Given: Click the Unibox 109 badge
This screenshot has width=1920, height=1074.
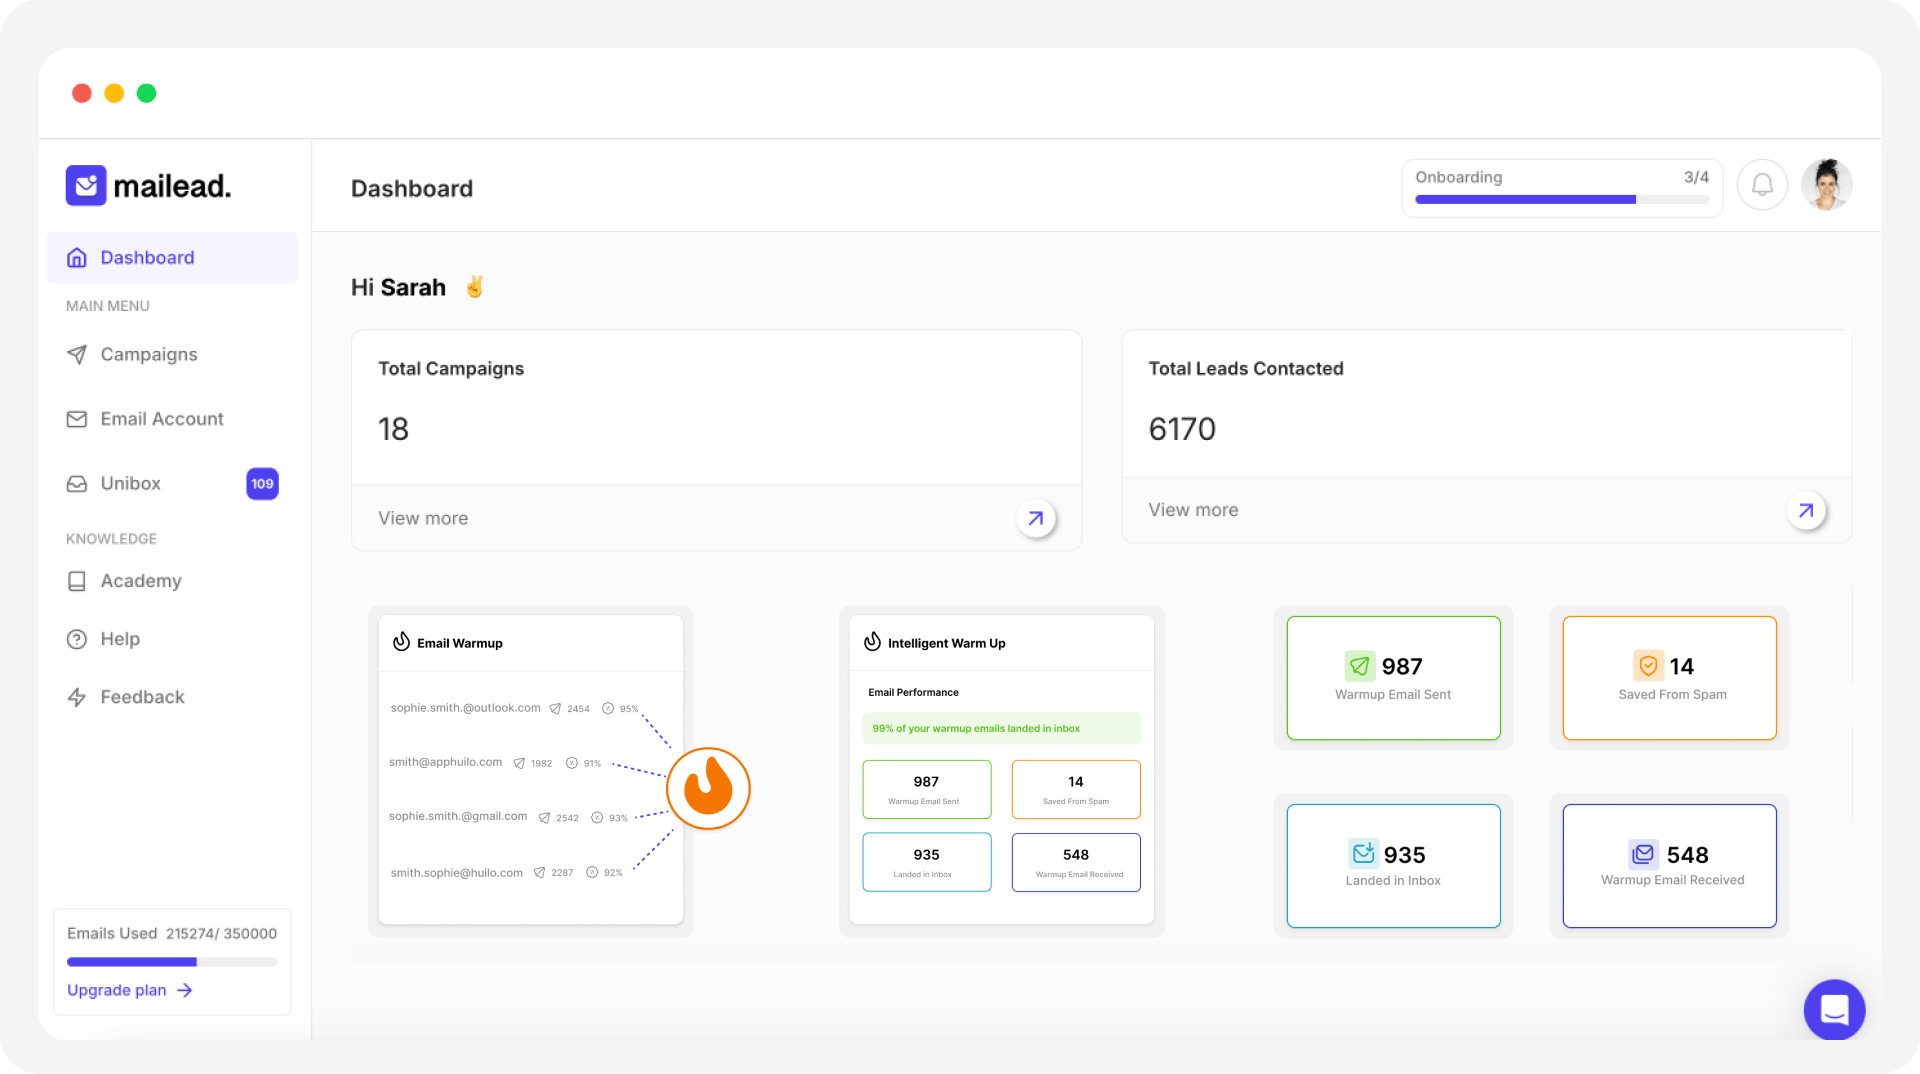Looking at the screenshot, I should 262,484.
